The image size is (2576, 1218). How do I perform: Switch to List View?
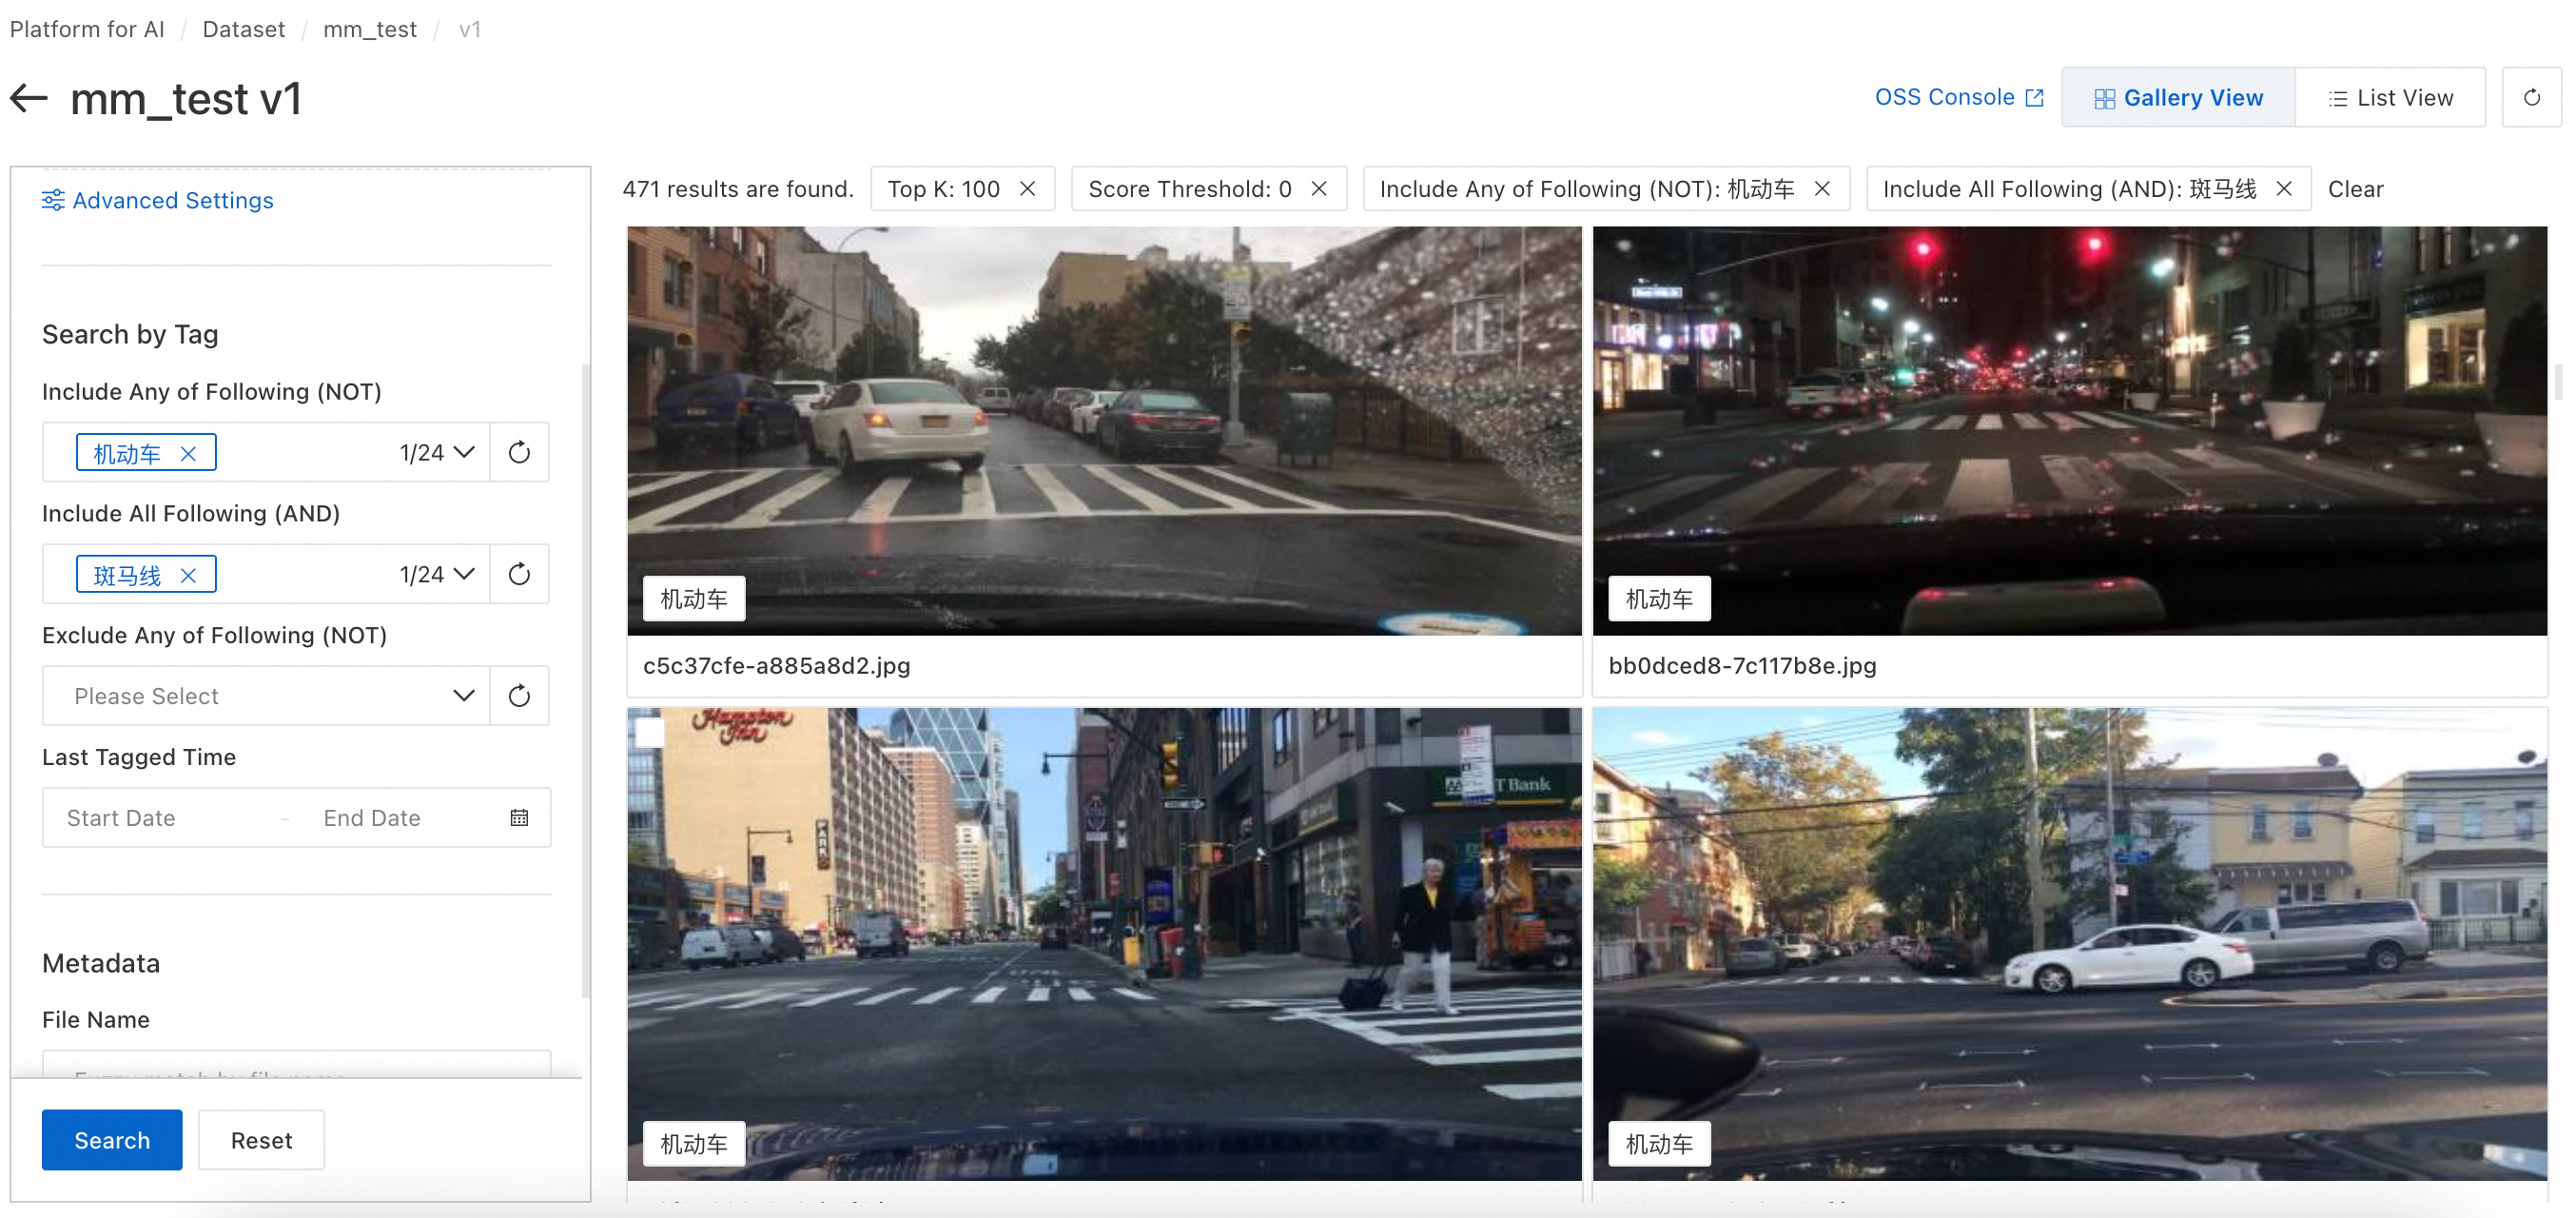pos(2390,98)
